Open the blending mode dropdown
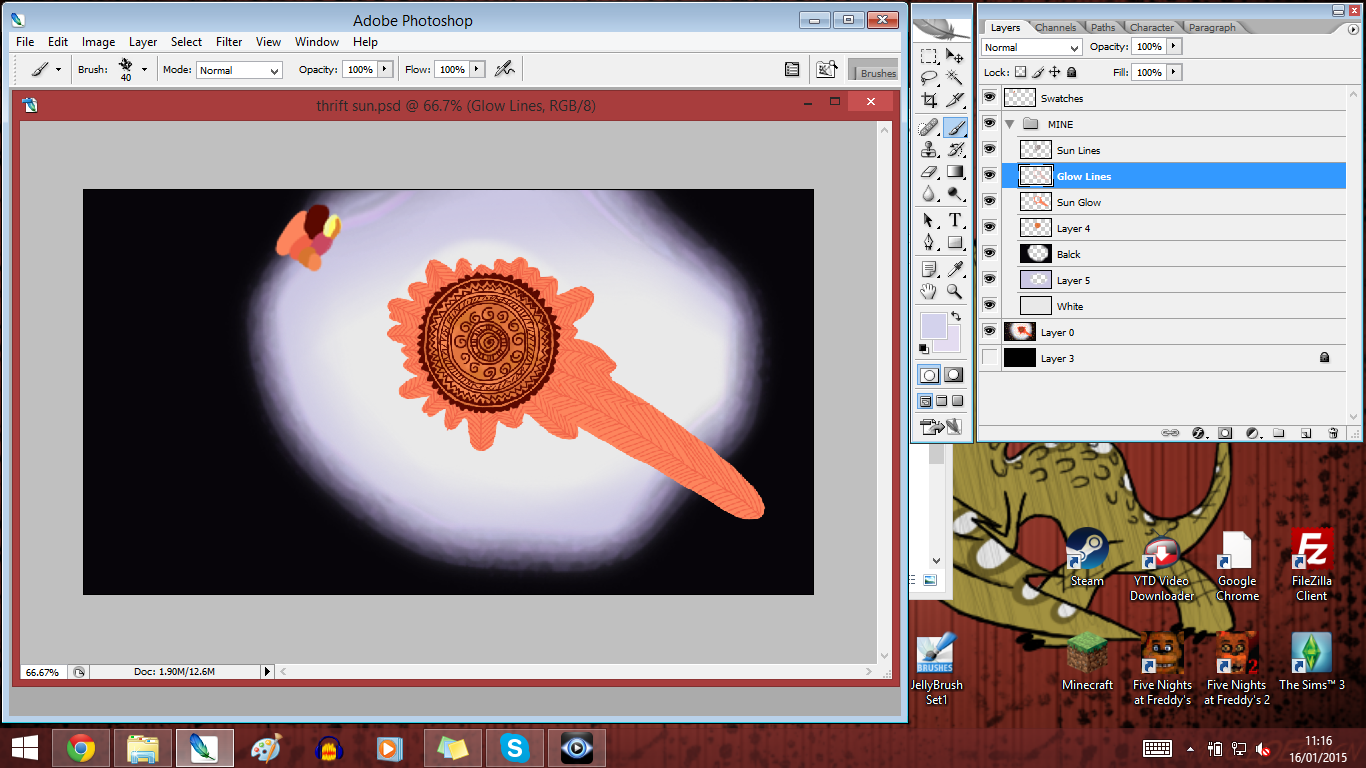 pyautogui.click(x=1030, y=47)
